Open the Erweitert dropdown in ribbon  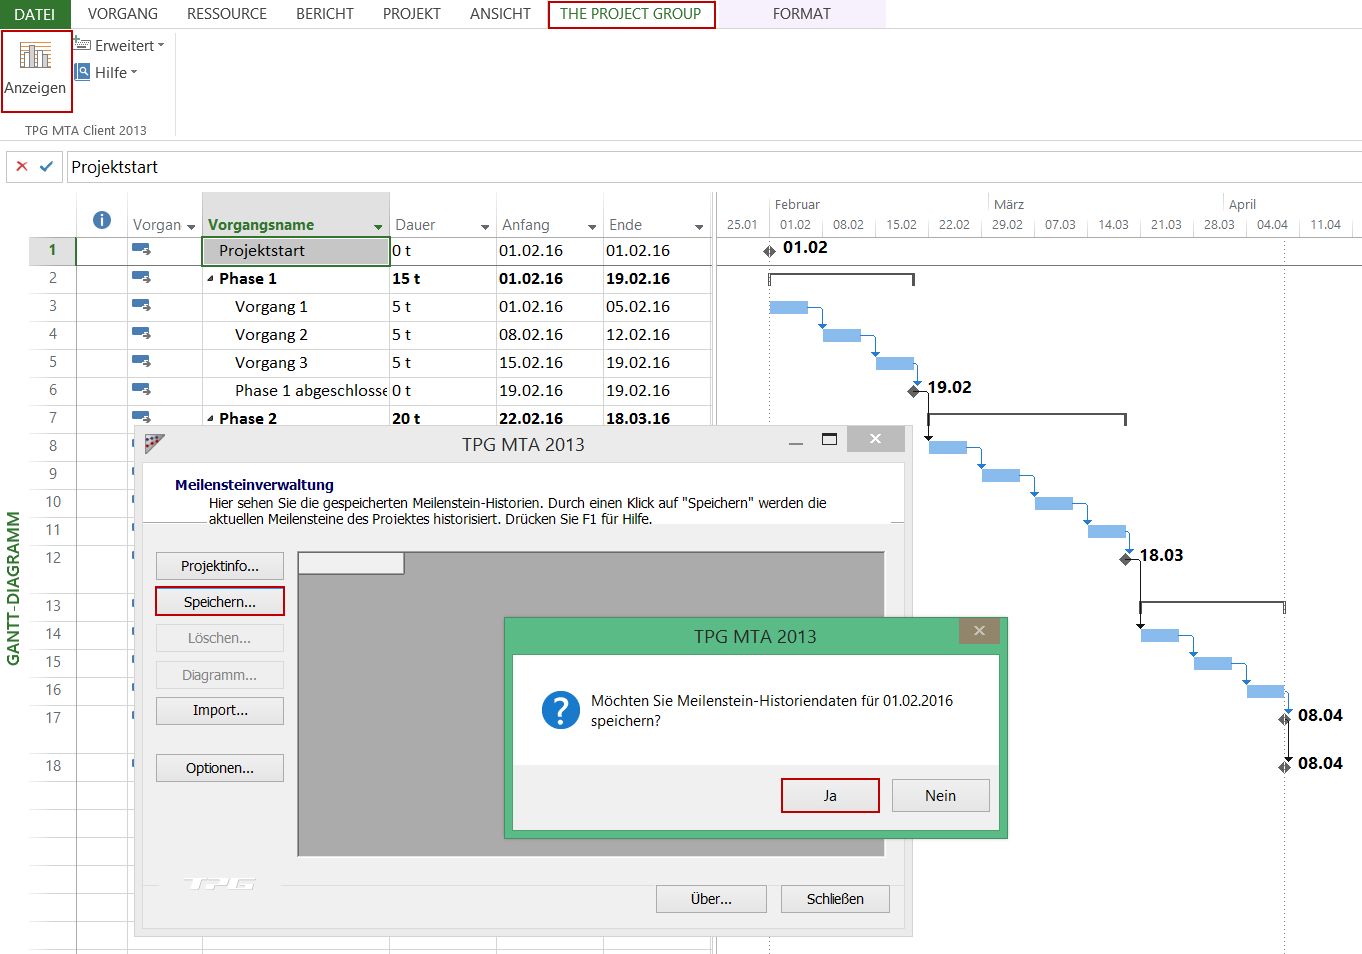pyautogui.click(x=124, y=45)
